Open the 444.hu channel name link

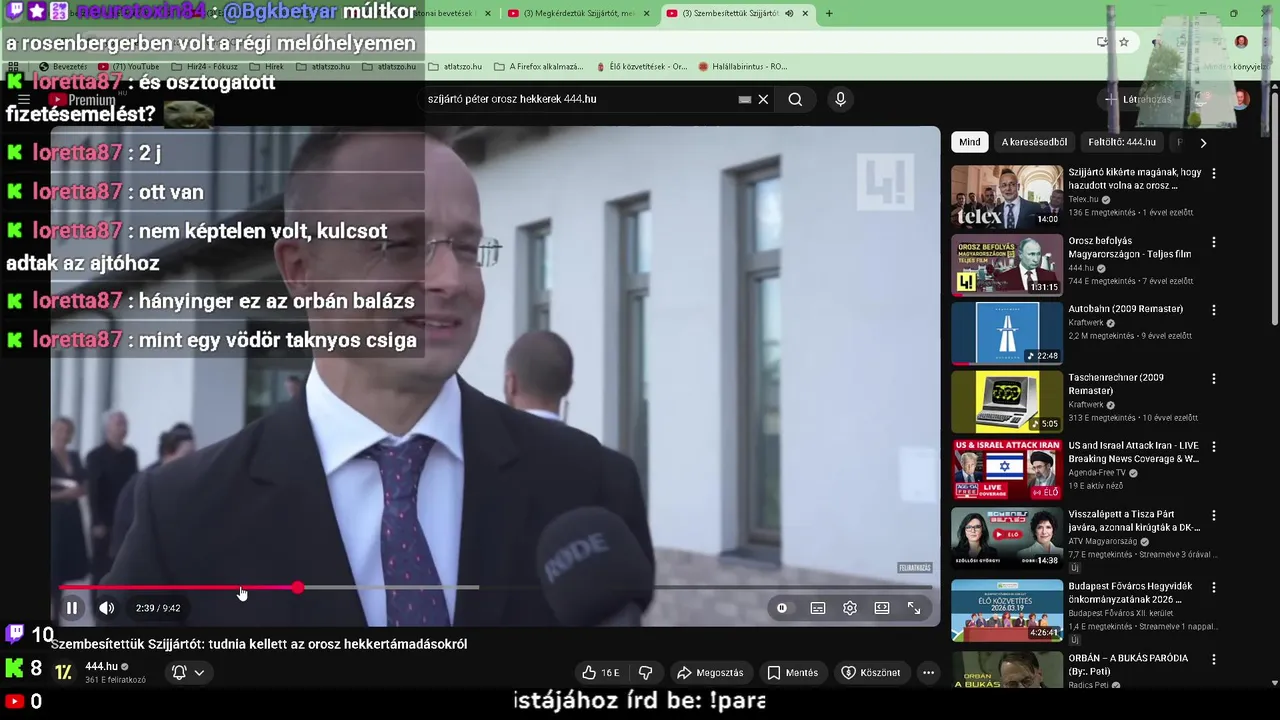point(101,666)
